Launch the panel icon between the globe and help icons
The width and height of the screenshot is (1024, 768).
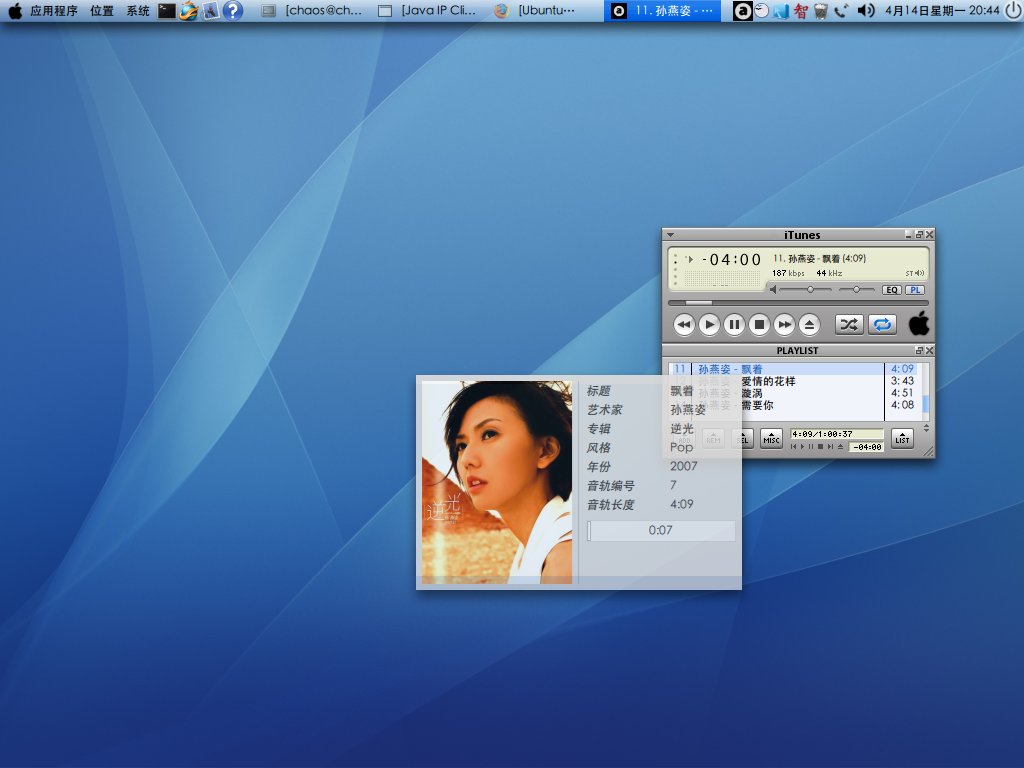(x=210, y=10)
